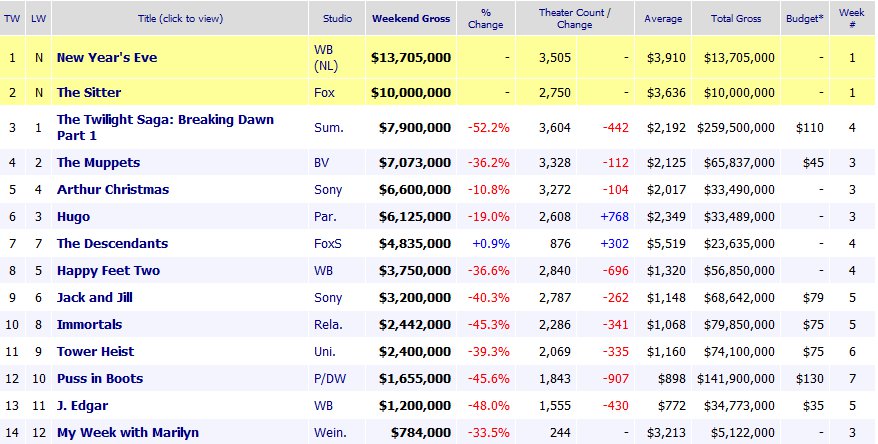
Task: Open the J. Edgar title link
Action: coord(82,406)
